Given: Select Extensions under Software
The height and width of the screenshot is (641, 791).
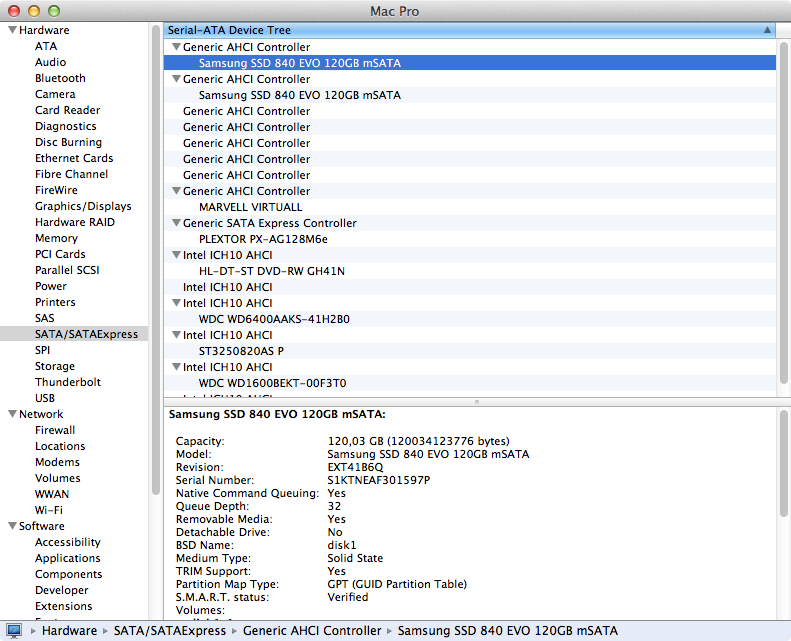Looking at the screenshot, I should tap(64, 606).
